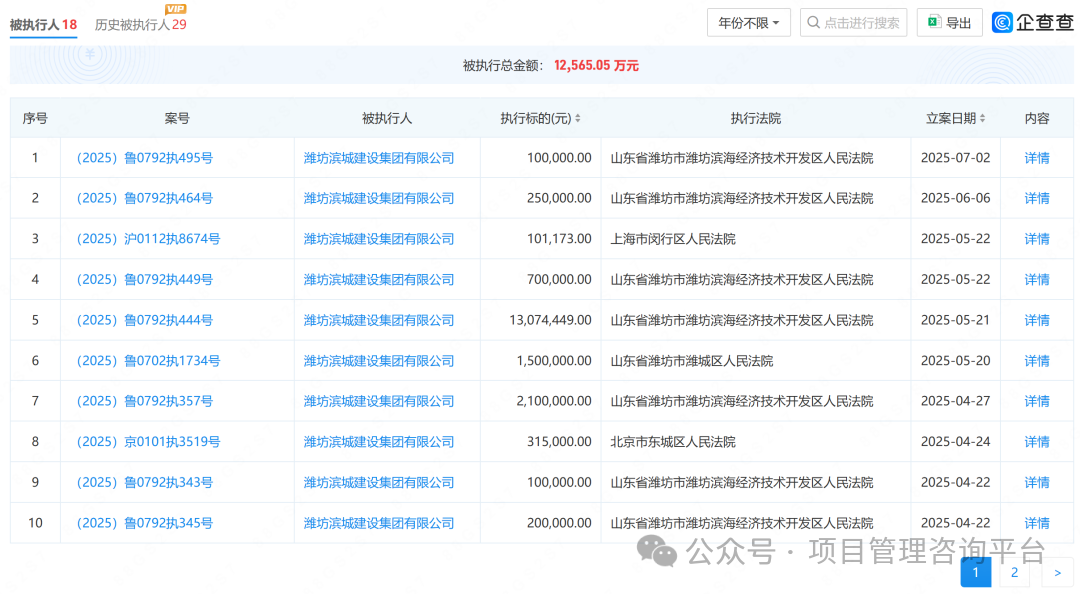Click the magnifier icon in the search box
This screenshot has height=594, width=1080.
812,22
